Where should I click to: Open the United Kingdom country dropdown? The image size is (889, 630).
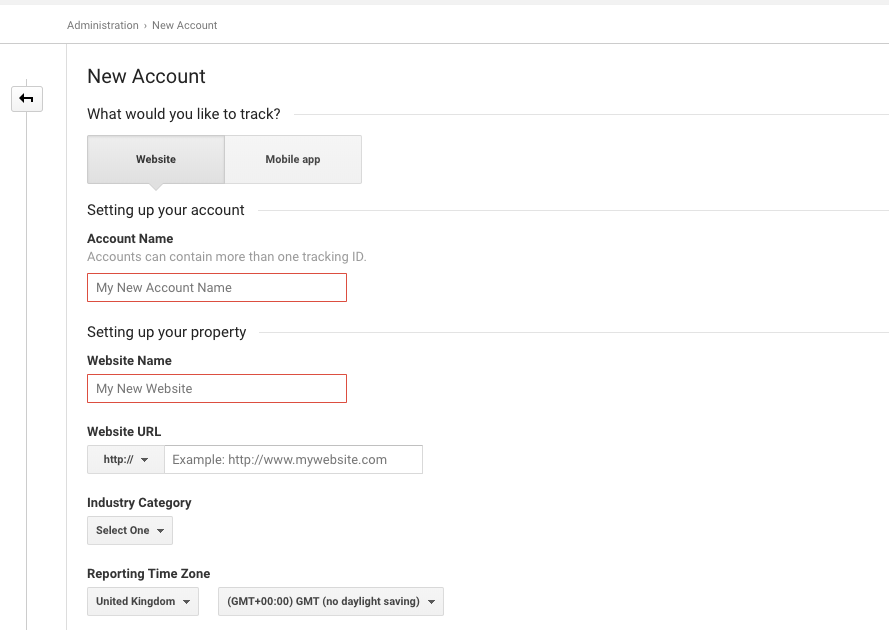[x=143, y=602]
